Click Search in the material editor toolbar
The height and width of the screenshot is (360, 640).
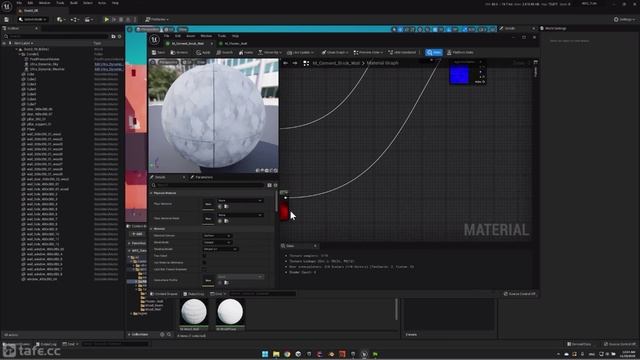click(x=224, y=53)
